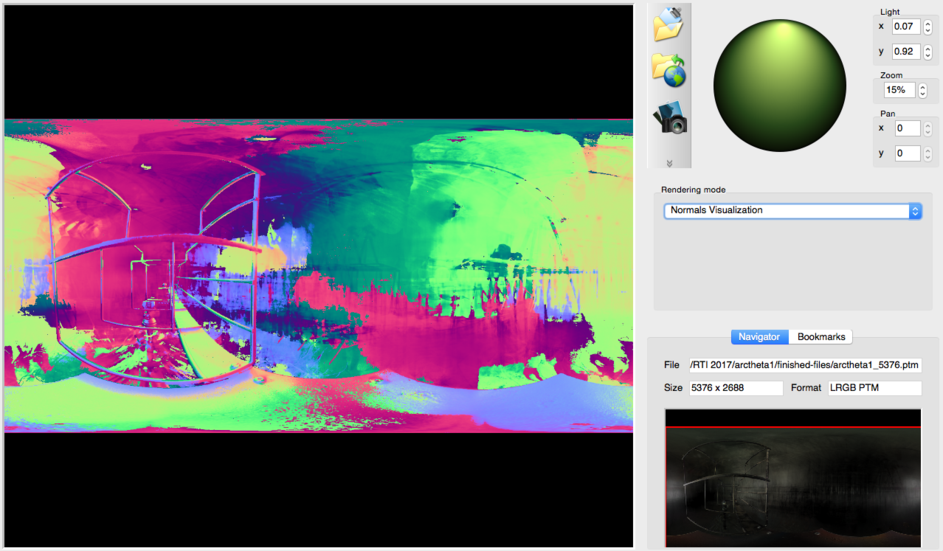
Task: Edit Pan y value field
Action: (907, 153)
